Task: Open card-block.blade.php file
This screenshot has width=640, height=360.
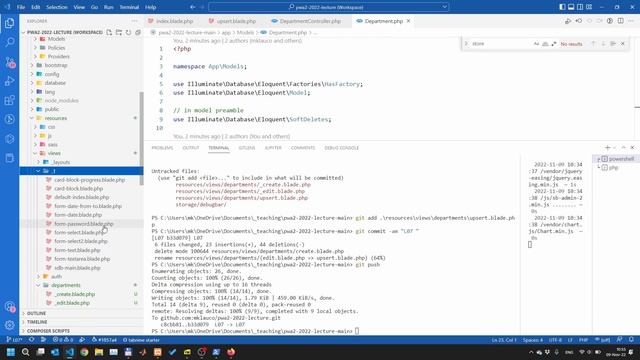Action: click(x=78, y=189)
